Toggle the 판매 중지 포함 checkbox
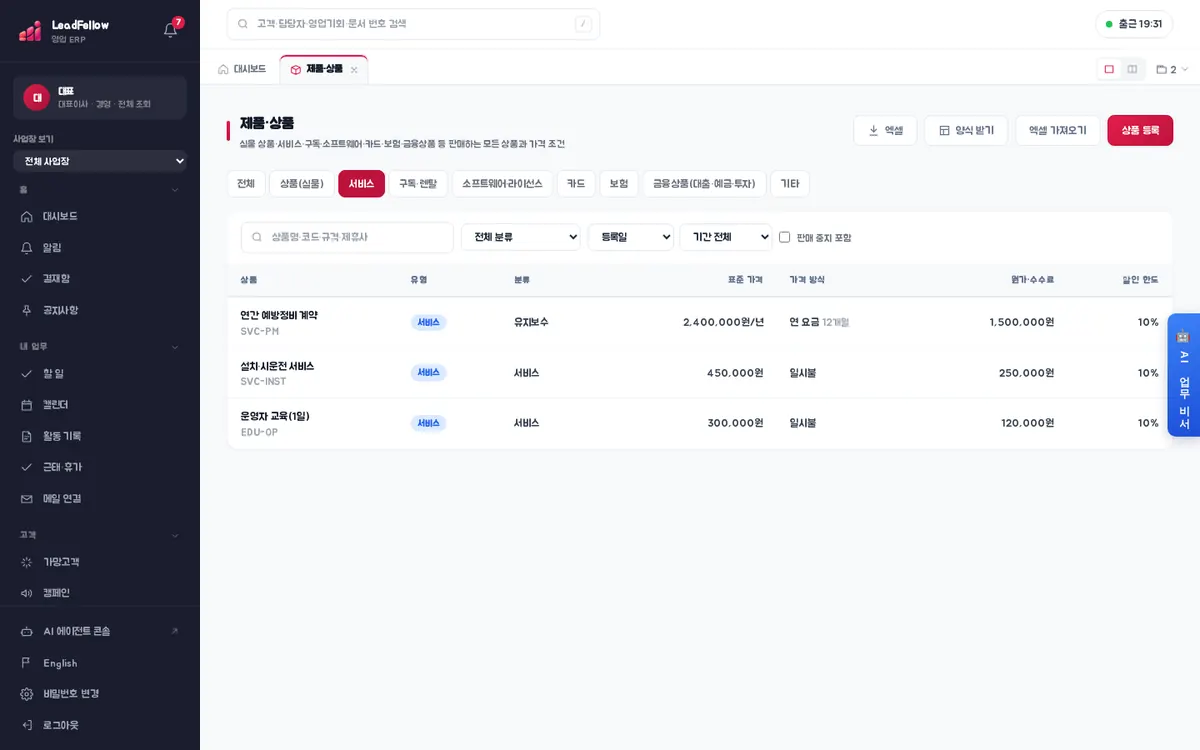 tap(785, 237)
